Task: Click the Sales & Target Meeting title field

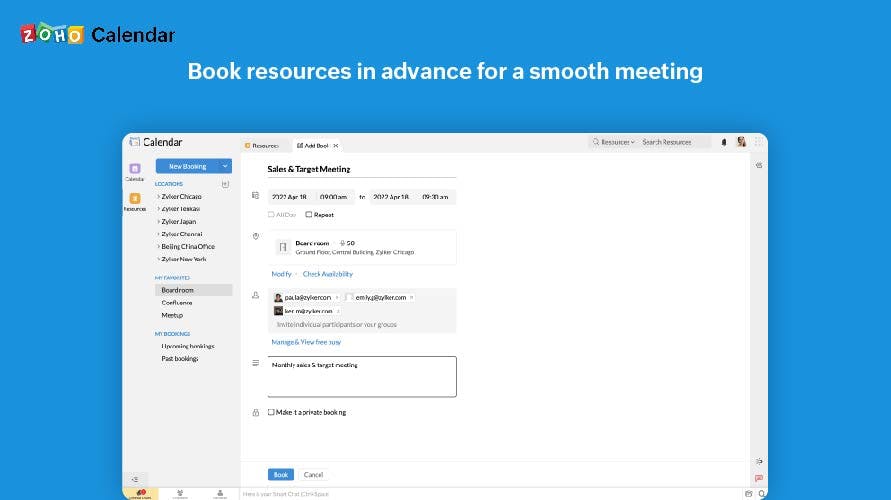Action: point(361,169)
